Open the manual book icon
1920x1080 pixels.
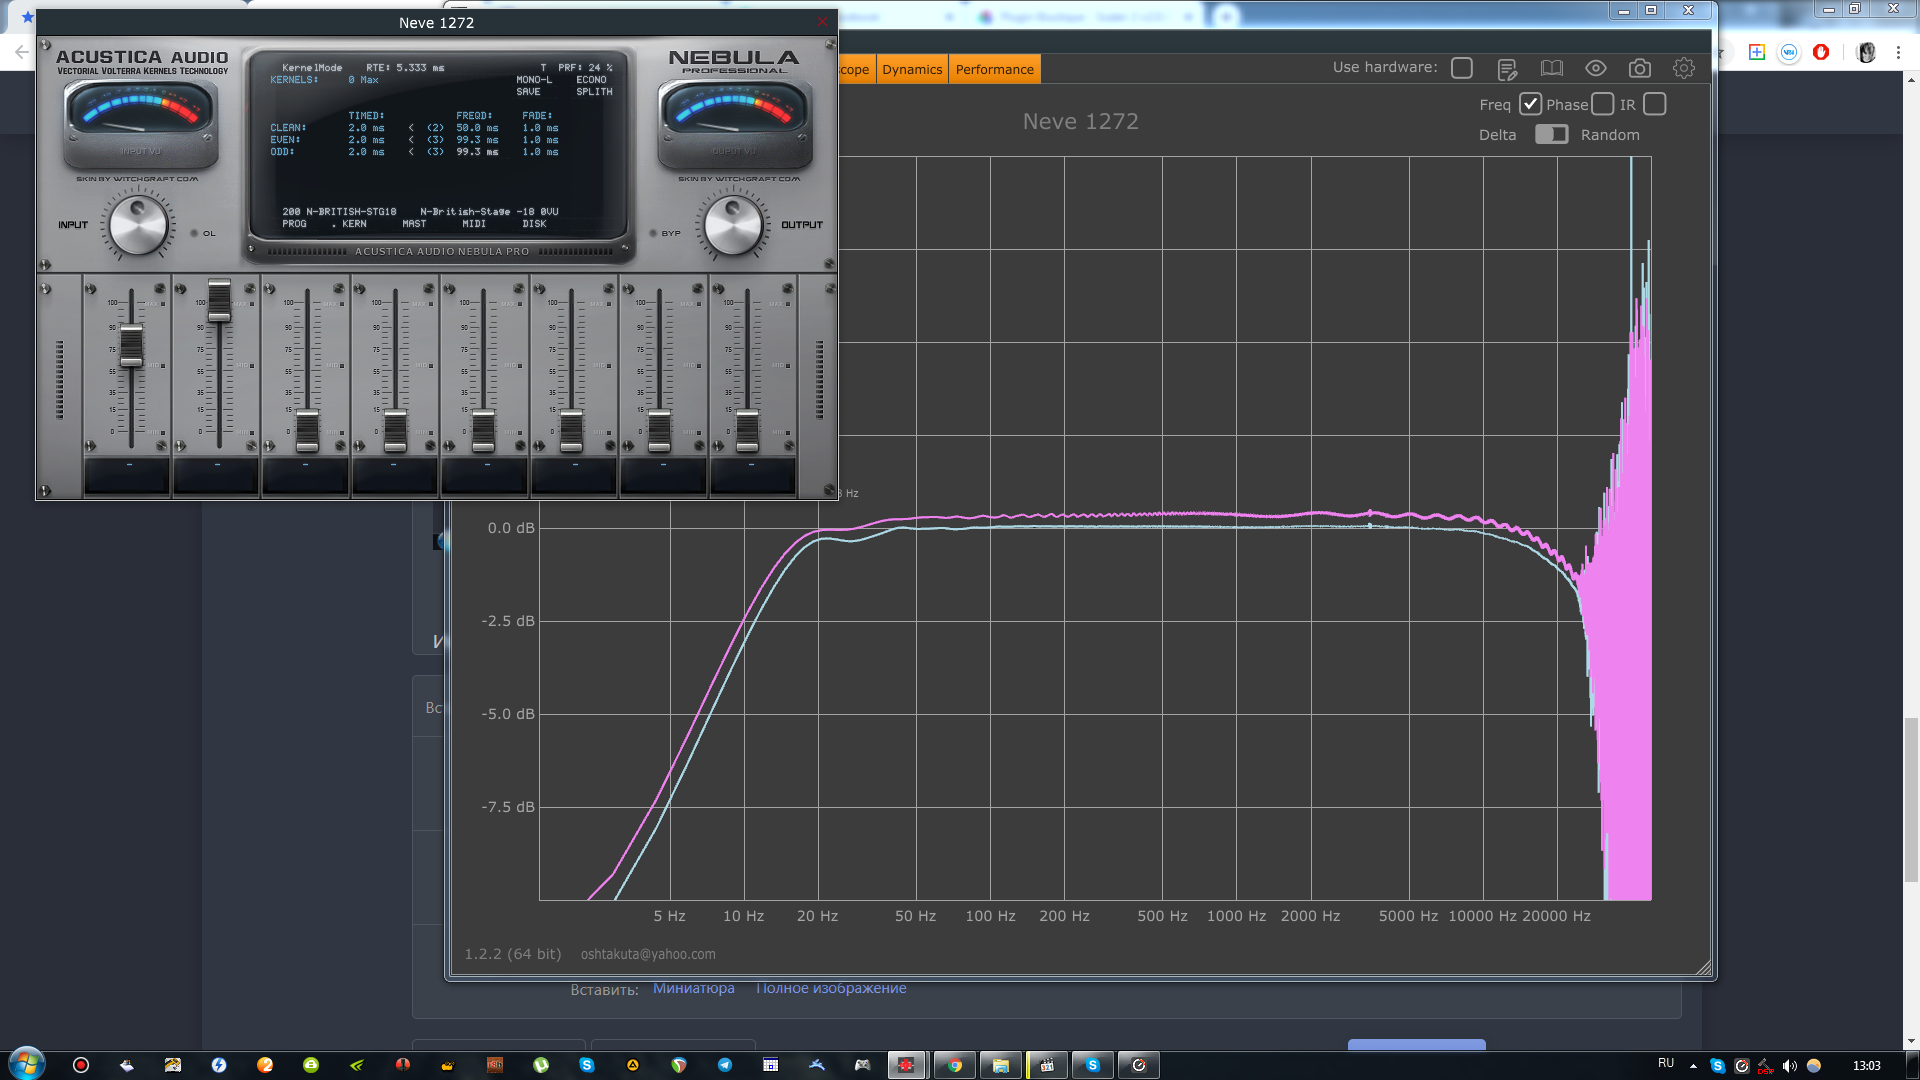pos(1551,68)
